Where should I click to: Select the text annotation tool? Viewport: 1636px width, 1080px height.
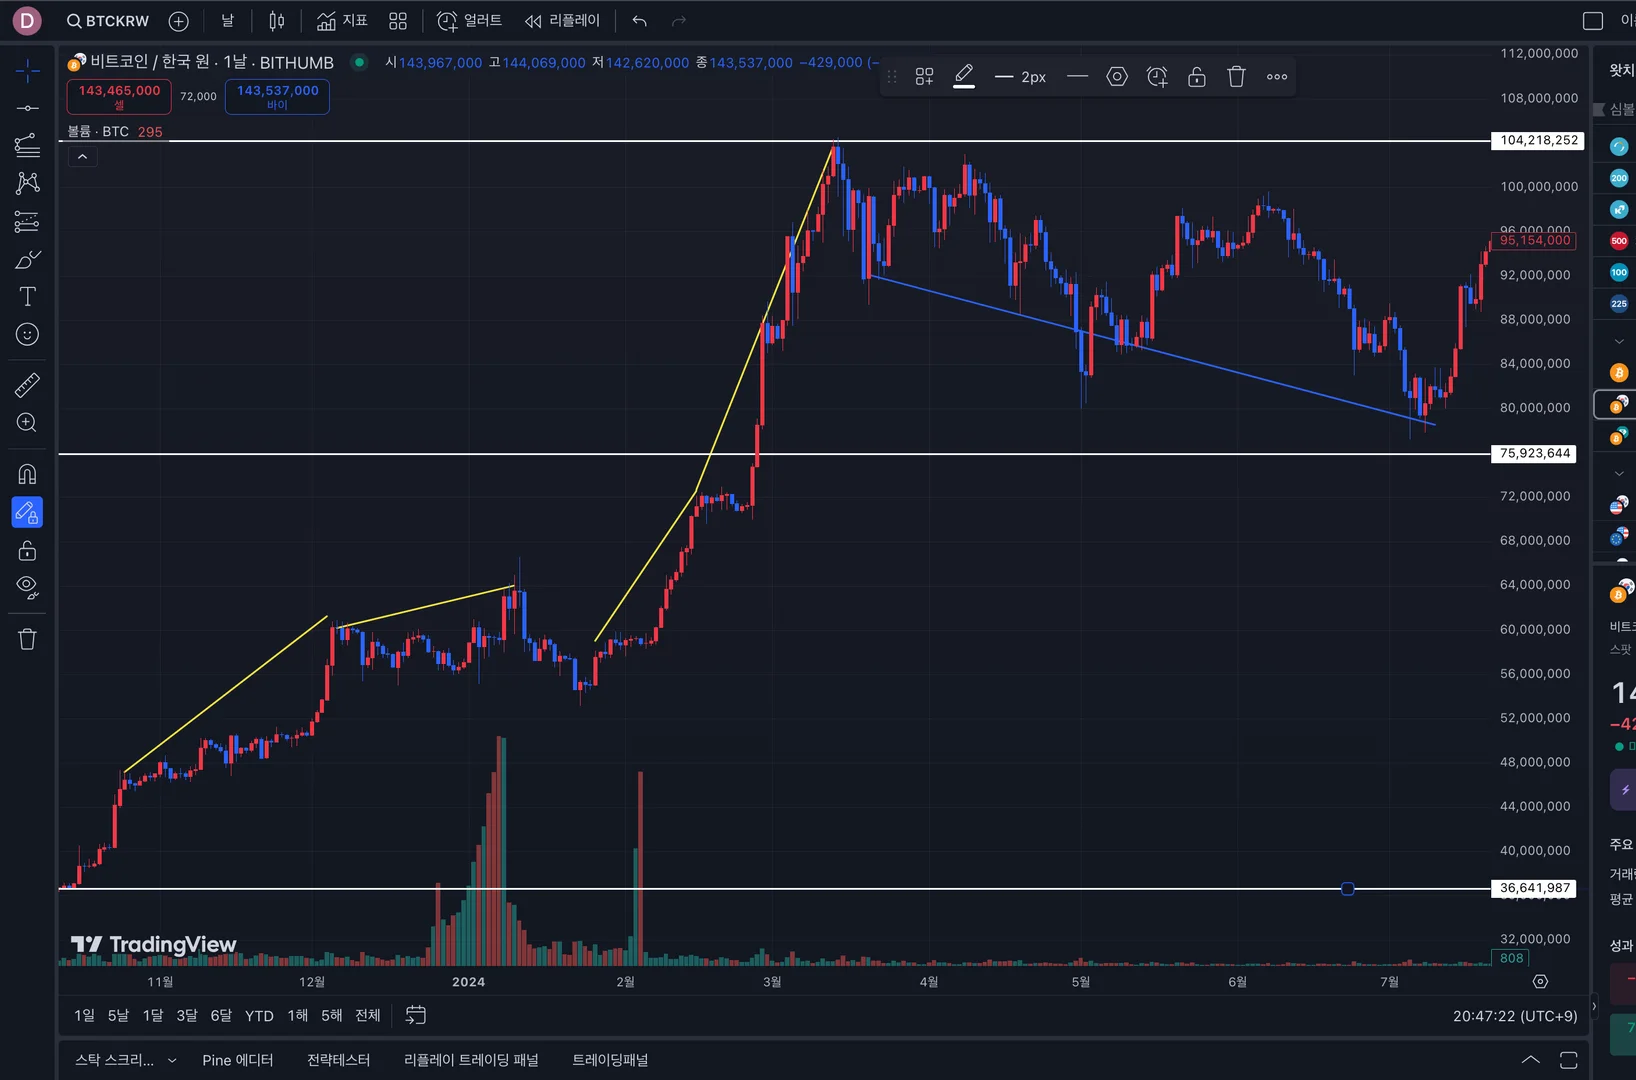point(27,297)
